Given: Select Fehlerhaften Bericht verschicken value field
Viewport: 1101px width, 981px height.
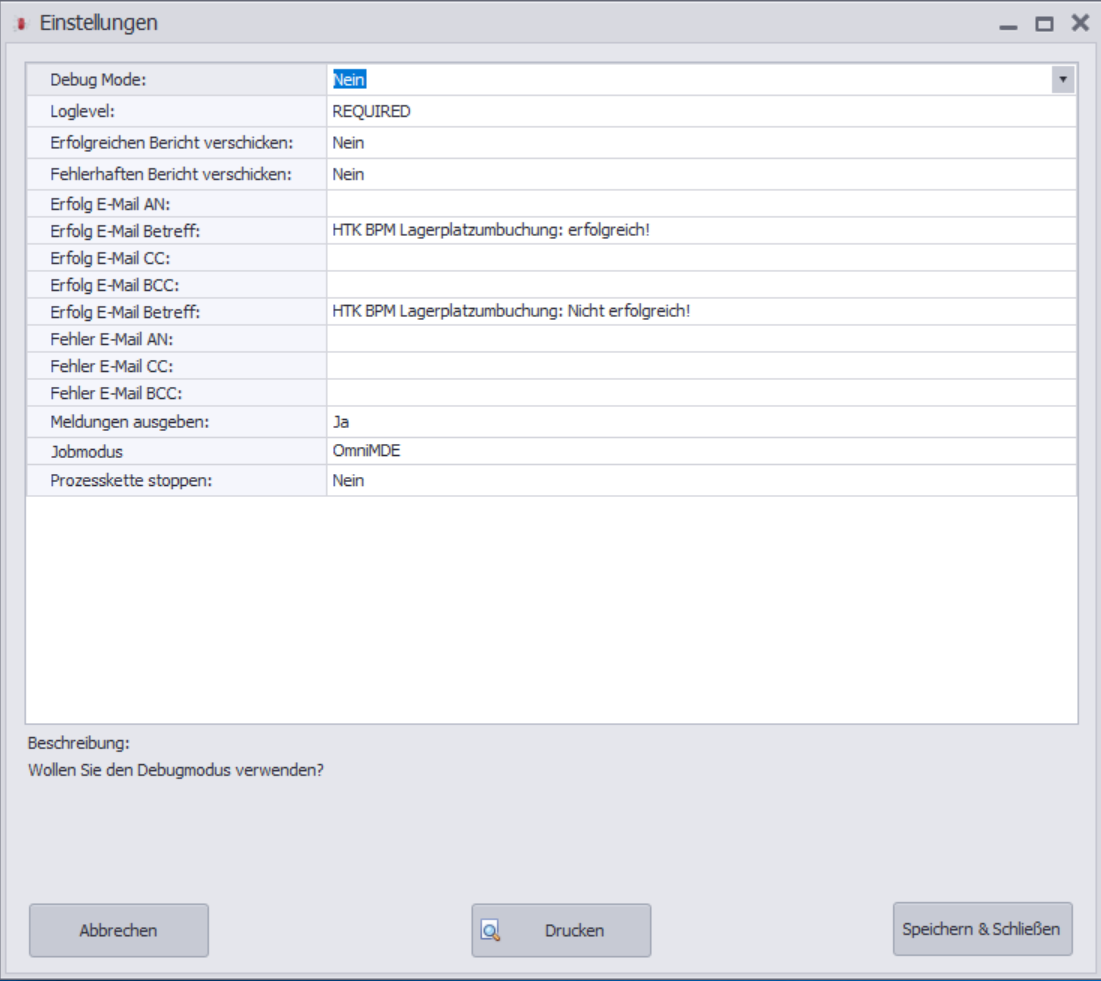Looking at the screenshot, I should click(x=701, y=174).
